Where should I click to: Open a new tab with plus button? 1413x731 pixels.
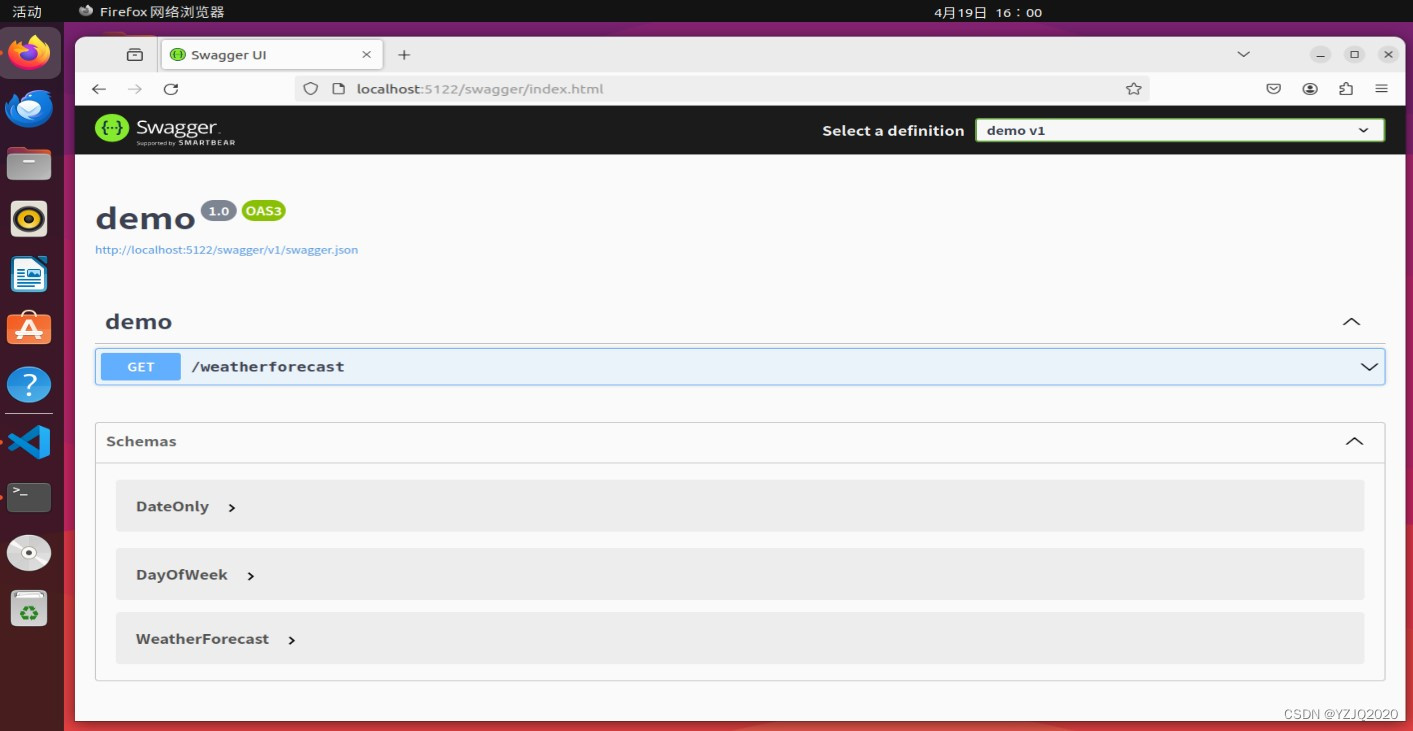coord(404,55)
